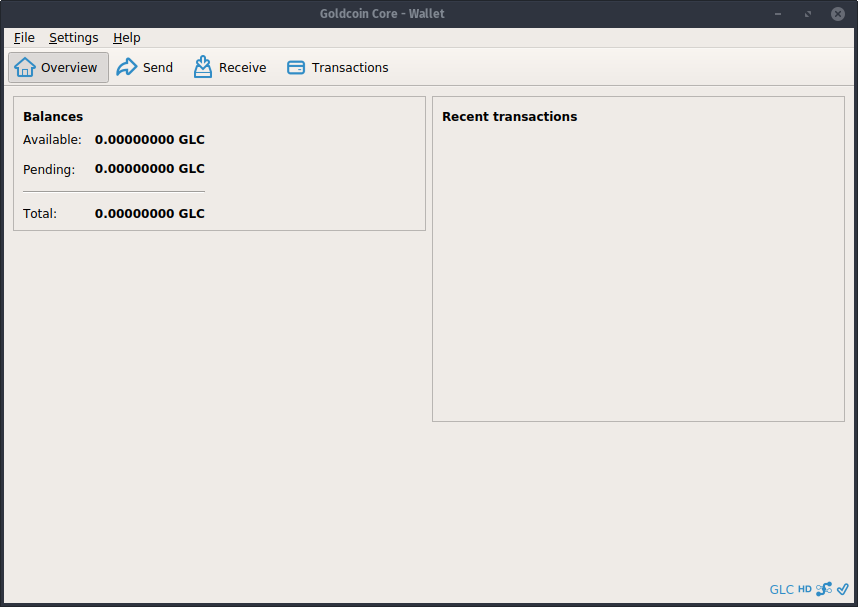Image resolution: width=858 pixels, height=607 pixels.
Task: Click the GLC unit selector in status bar
Action: [781, 589]
